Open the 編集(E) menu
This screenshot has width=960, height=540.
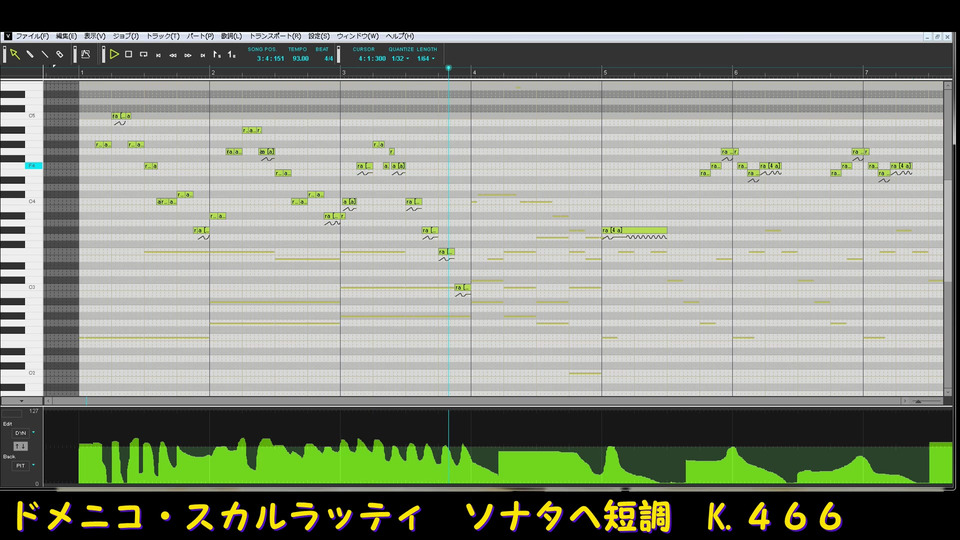(66, 36)
